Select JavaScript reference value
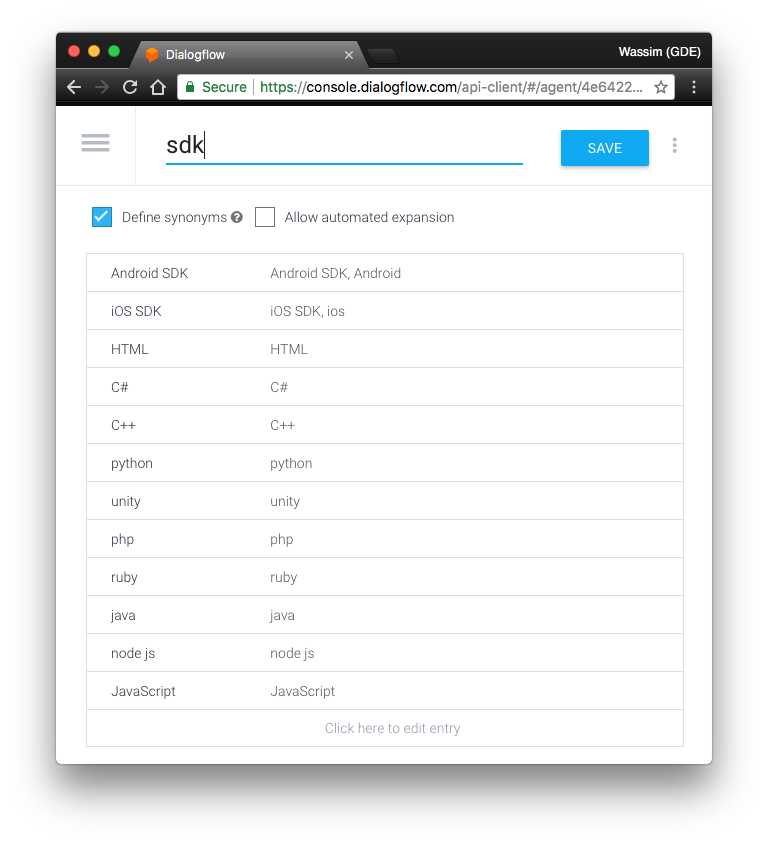The width and height of the screenshot is (768, 844). point(143,692)
